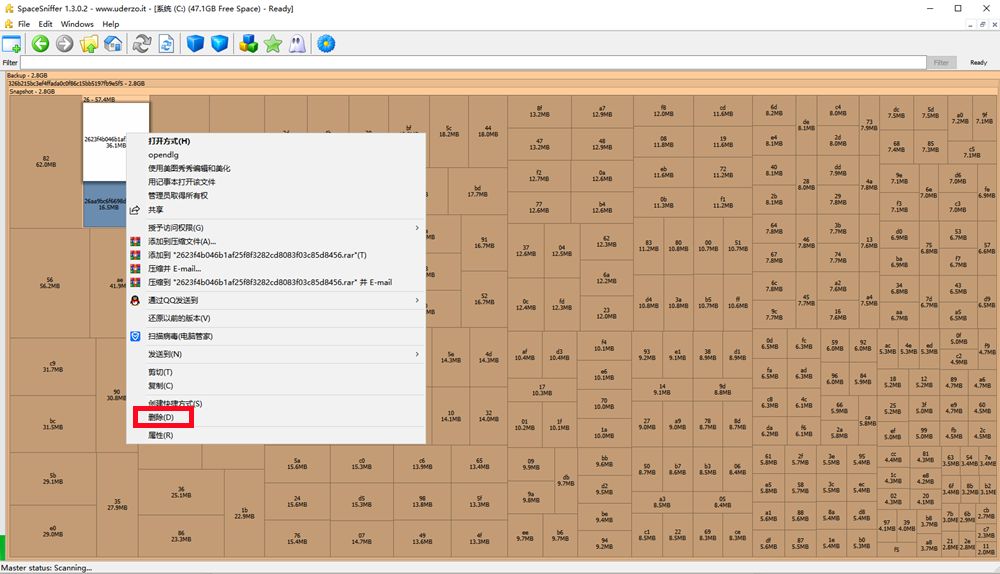Click the blue flower donate icon
Image resolution: width=1000 pixels, height=574 pixels.
325,44
